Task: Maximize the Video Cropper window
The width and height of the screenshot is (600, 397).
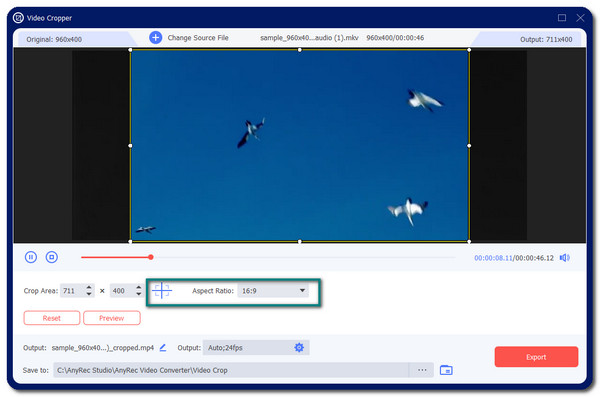Action: (562, 18)
